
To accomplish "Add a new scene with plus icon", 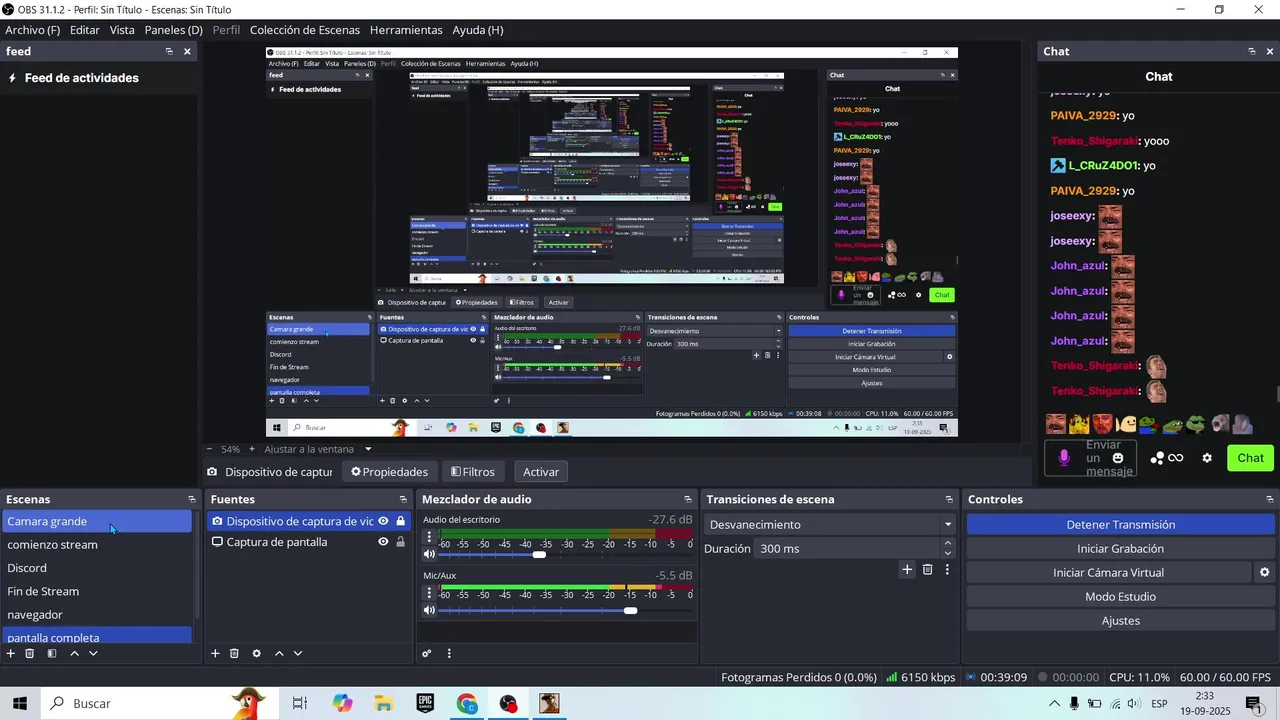I will click(11, 653).
